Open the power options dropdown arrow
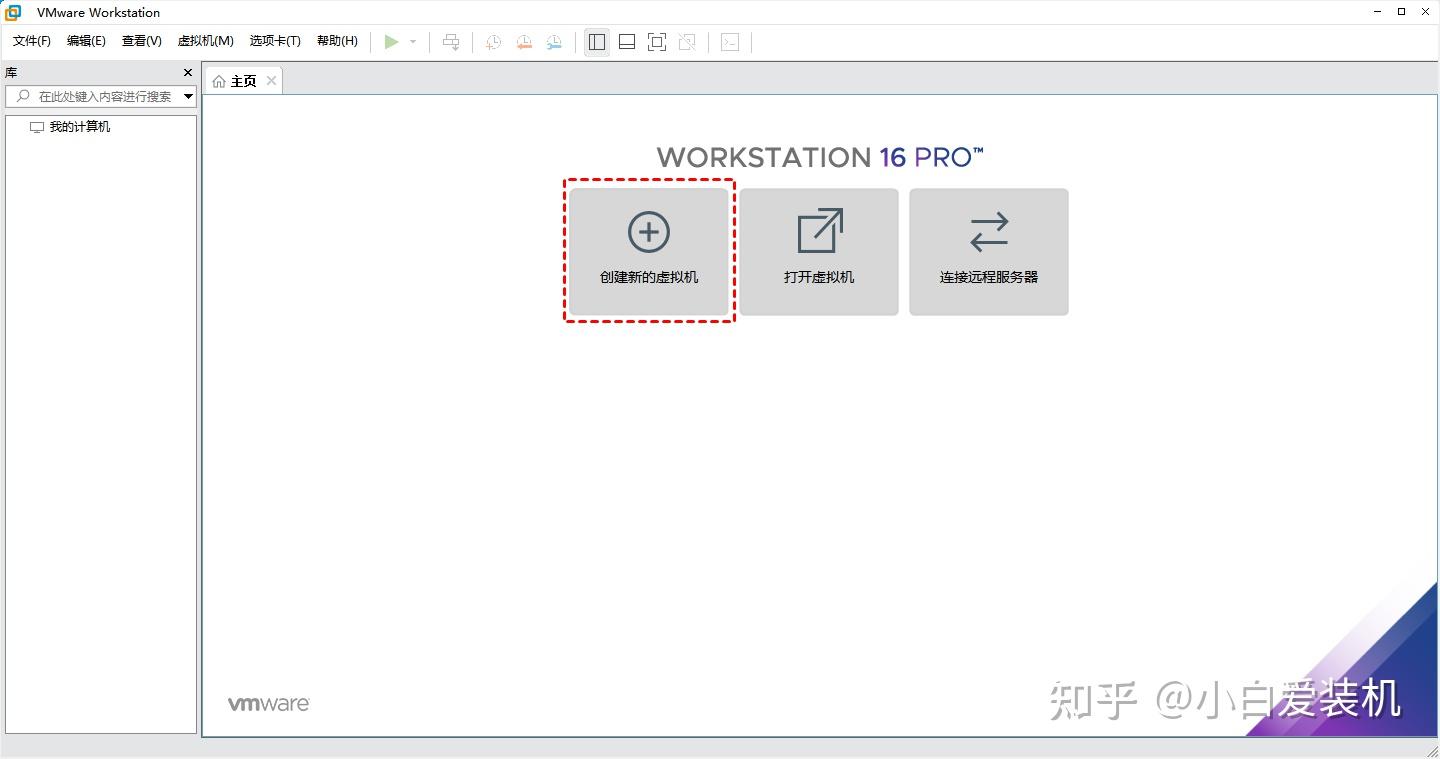 point(412,42)
